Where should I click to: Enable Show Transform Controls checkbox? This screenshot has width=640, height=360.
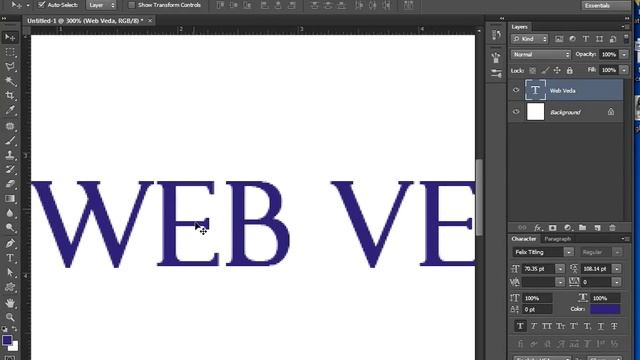click(131, 5)
